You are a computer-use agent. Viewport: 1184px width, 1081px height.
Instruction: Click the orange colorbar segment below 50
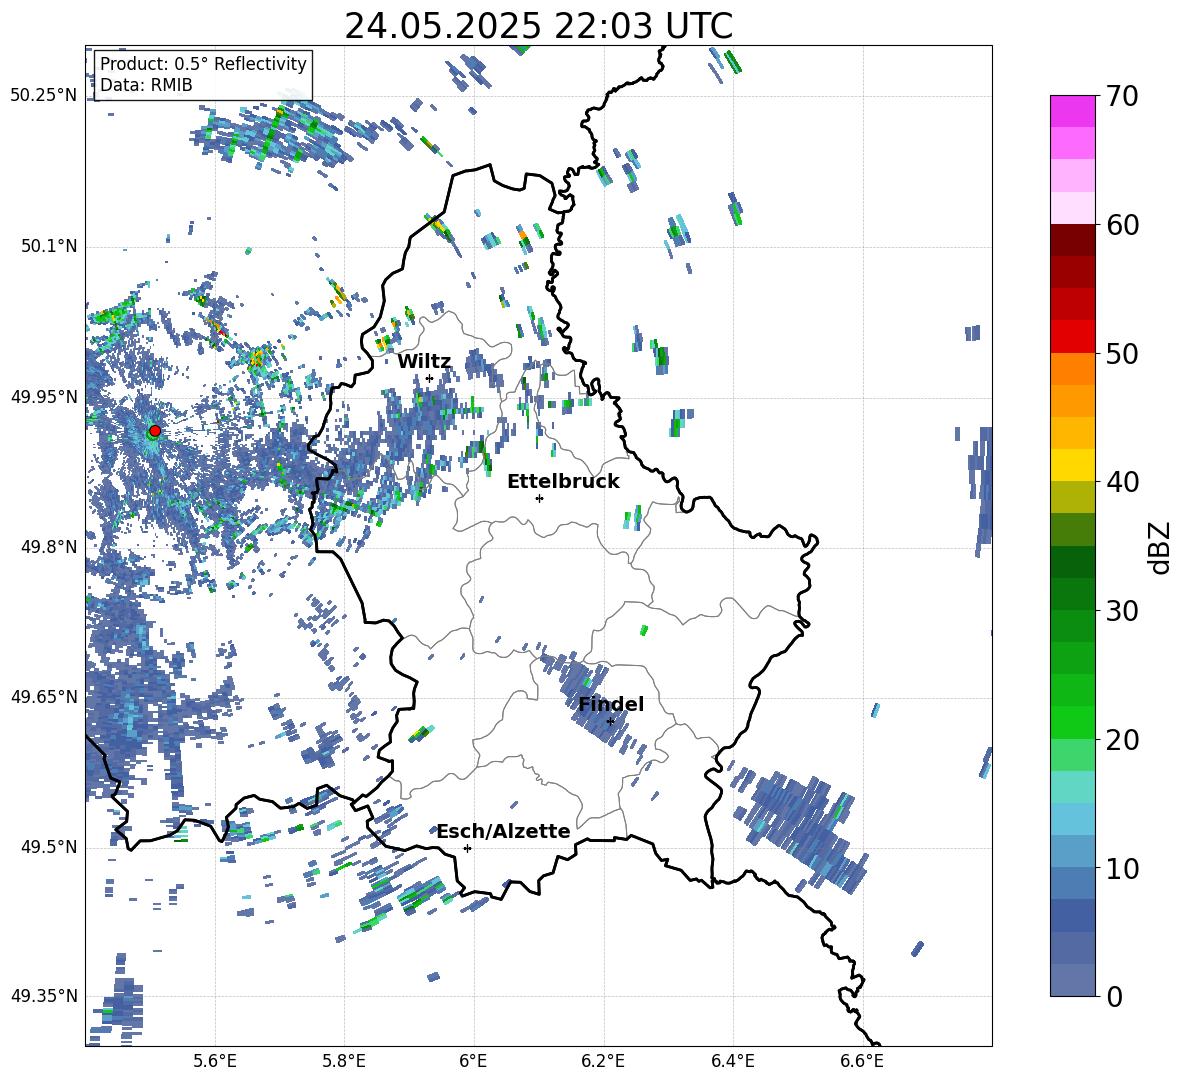(1072, 368)
